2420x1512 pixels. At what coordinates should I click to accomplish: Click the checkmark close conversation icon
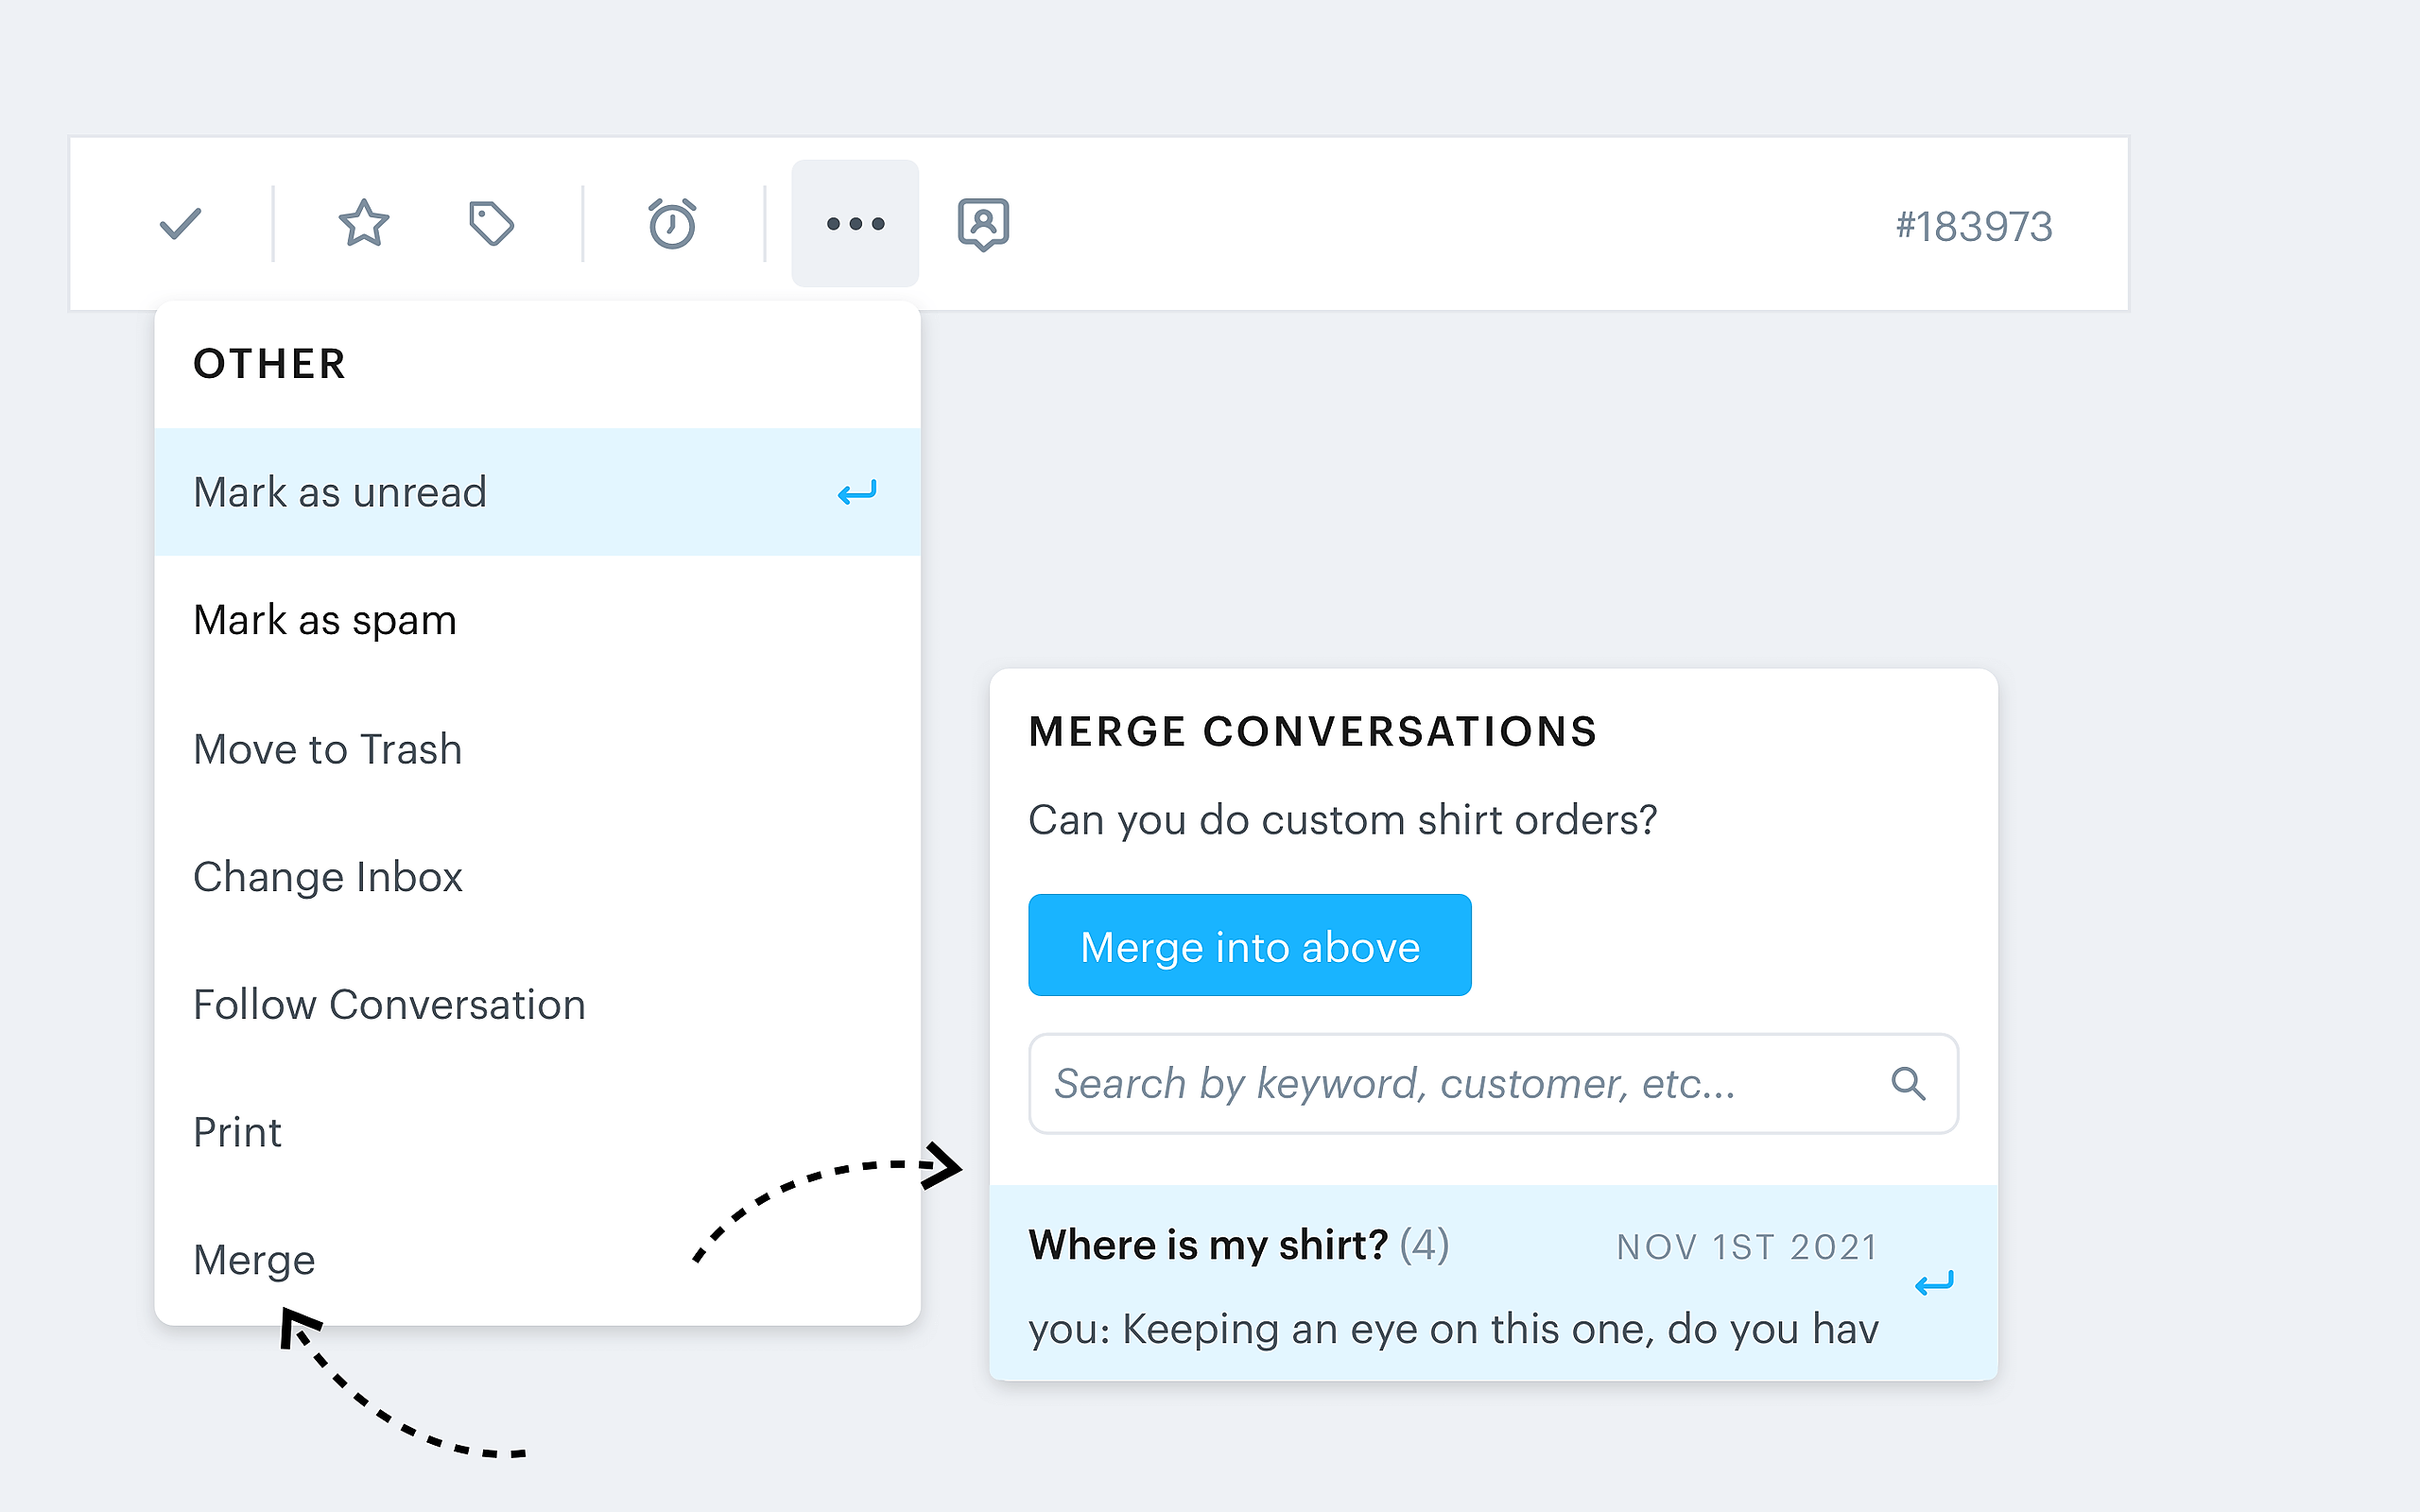pyautogui.click(x=181, y=224)
